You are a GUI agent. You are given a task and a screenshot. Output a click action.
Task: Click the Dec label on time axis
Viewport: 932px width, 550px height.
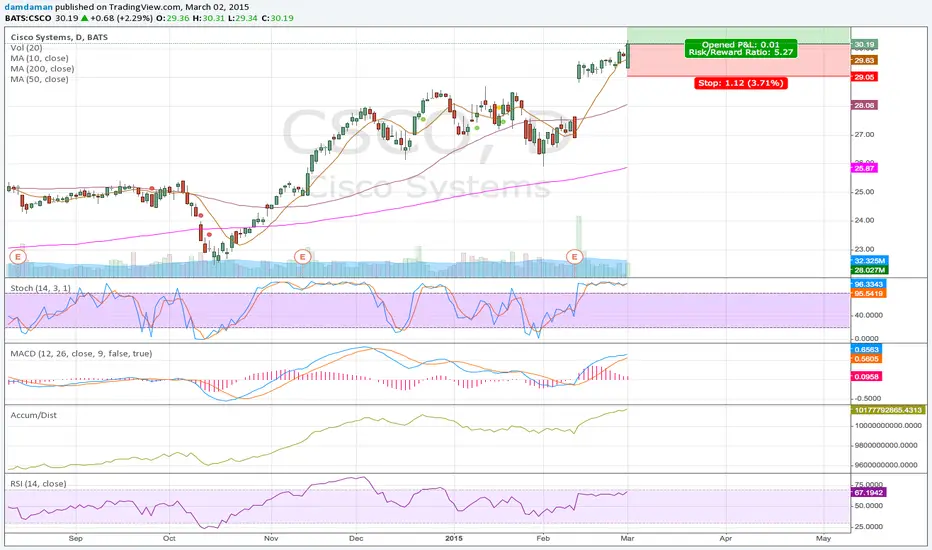(x=356, y=538)
